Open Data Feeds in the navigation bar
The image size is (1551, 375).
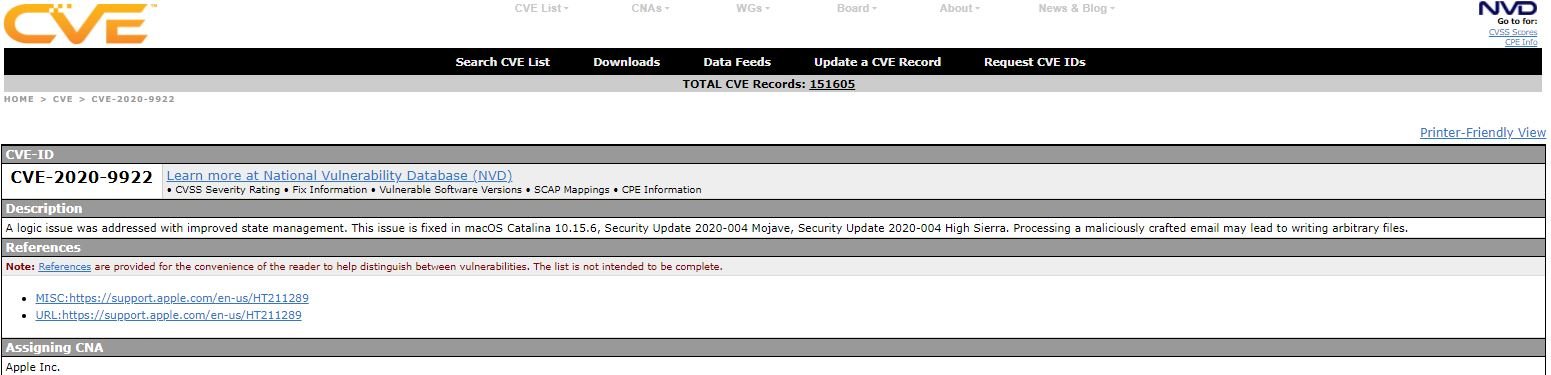[737, 62]
